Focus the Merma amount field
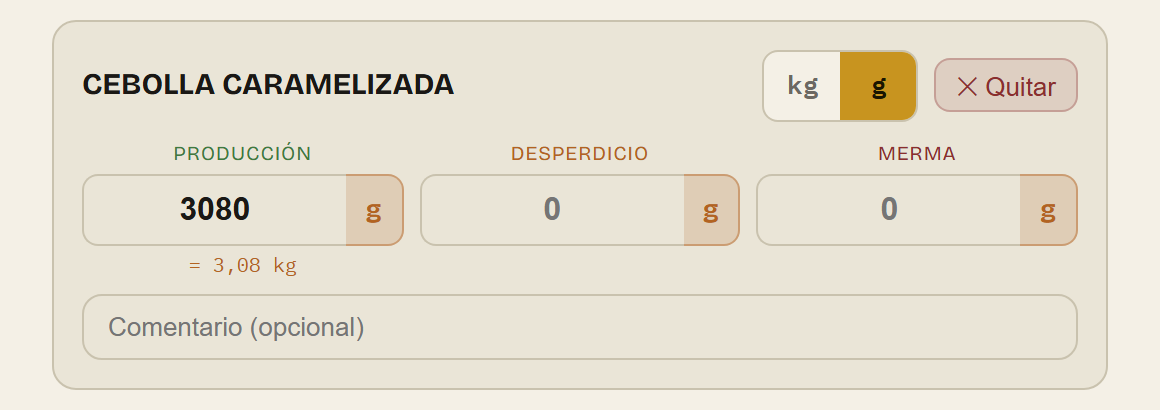 888,210
